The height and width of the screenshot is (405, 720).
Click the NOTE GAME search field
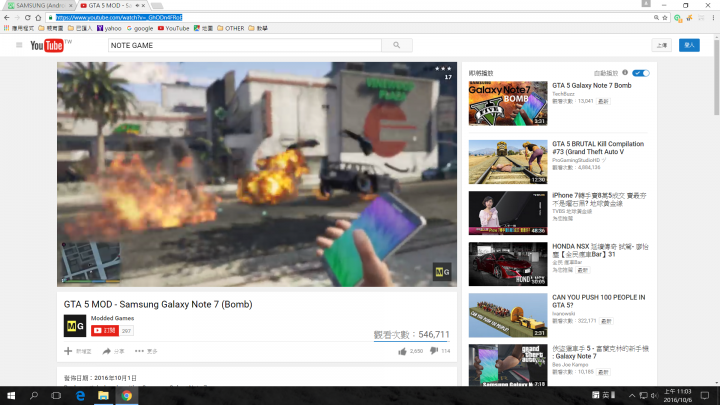pos(245,45)
